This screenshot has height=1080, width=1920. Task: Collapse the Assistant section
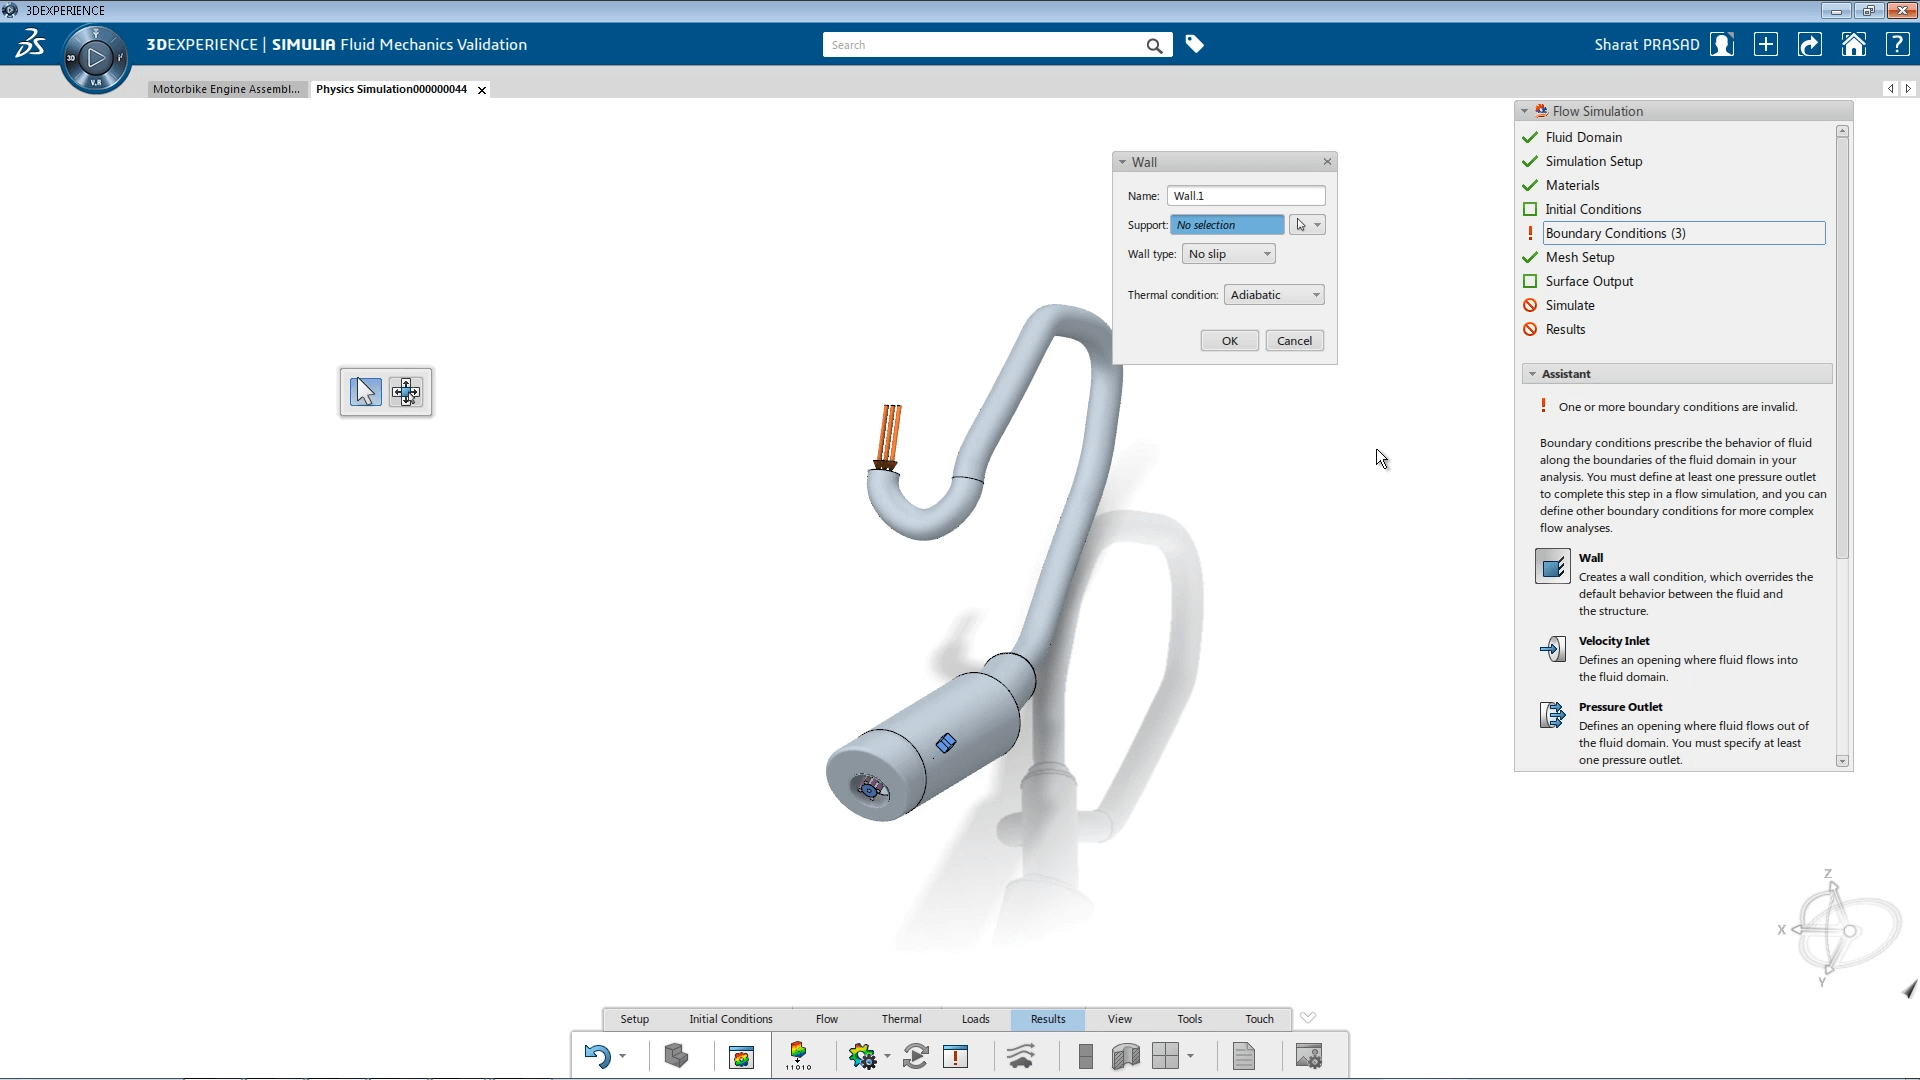[x=1532, y=374]
